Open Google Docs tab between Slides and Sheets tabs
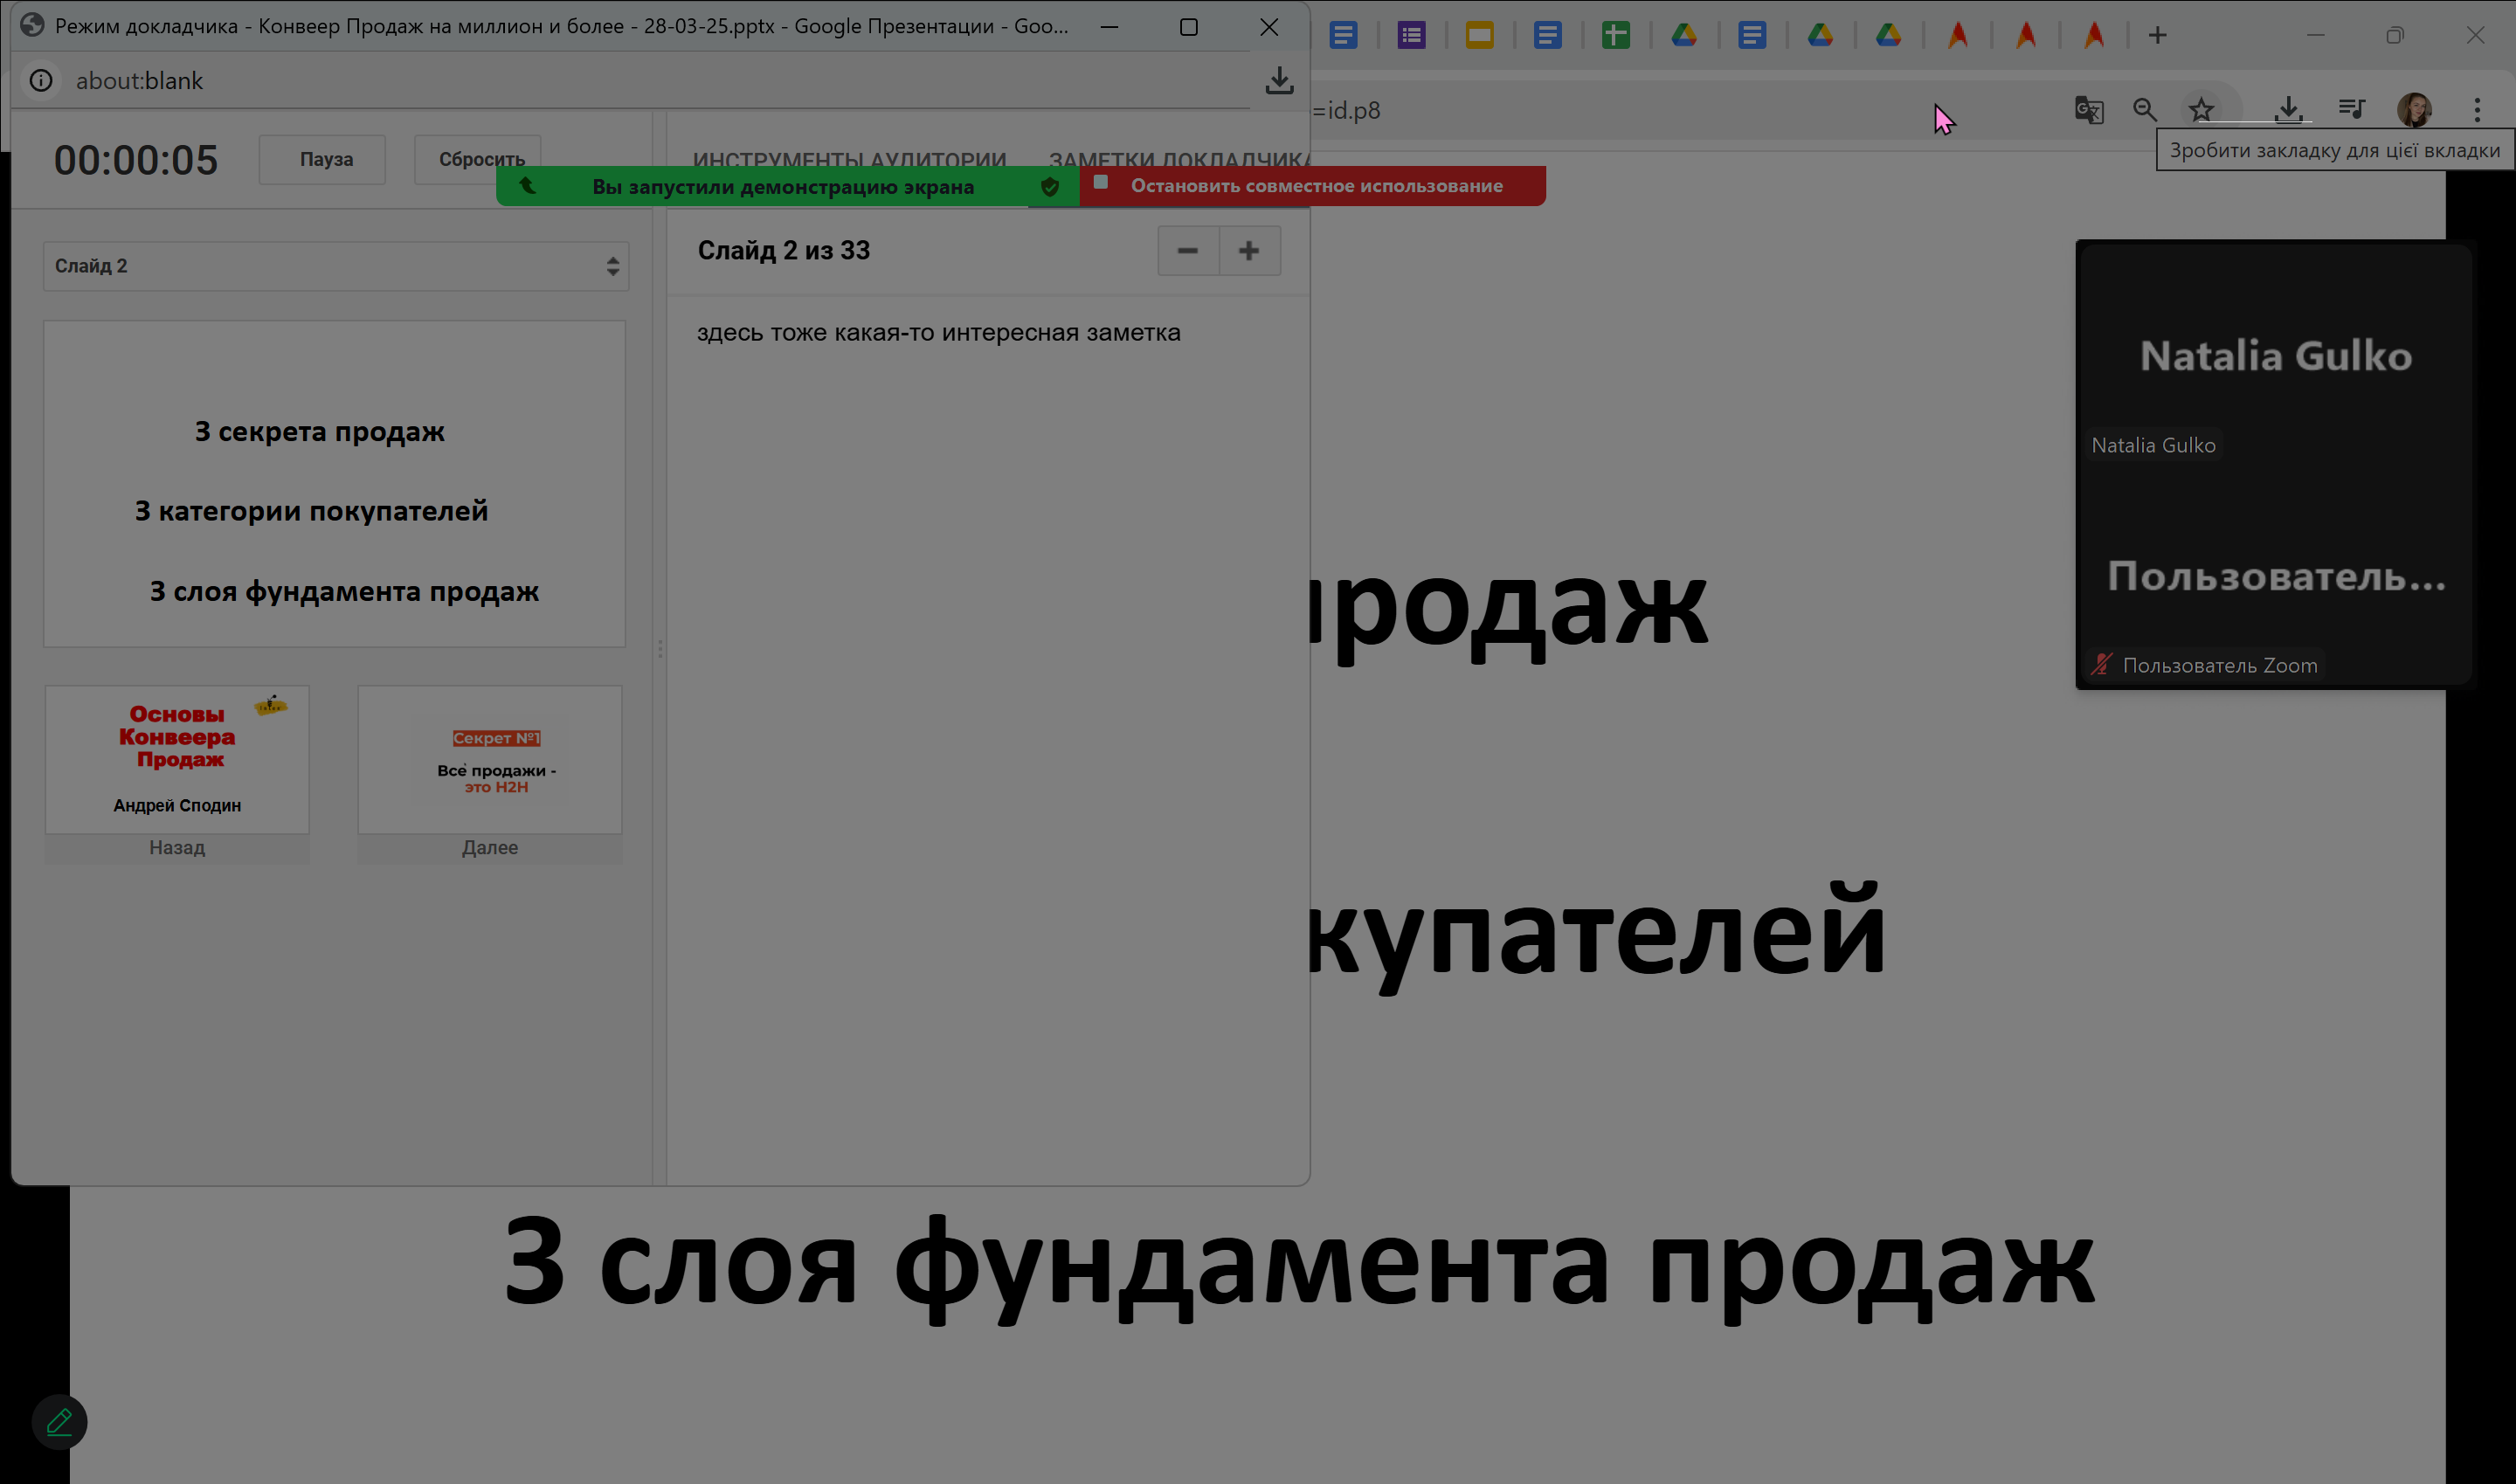The height and width of the screenshot is (1484, 2516). [x=1547, y=36]
